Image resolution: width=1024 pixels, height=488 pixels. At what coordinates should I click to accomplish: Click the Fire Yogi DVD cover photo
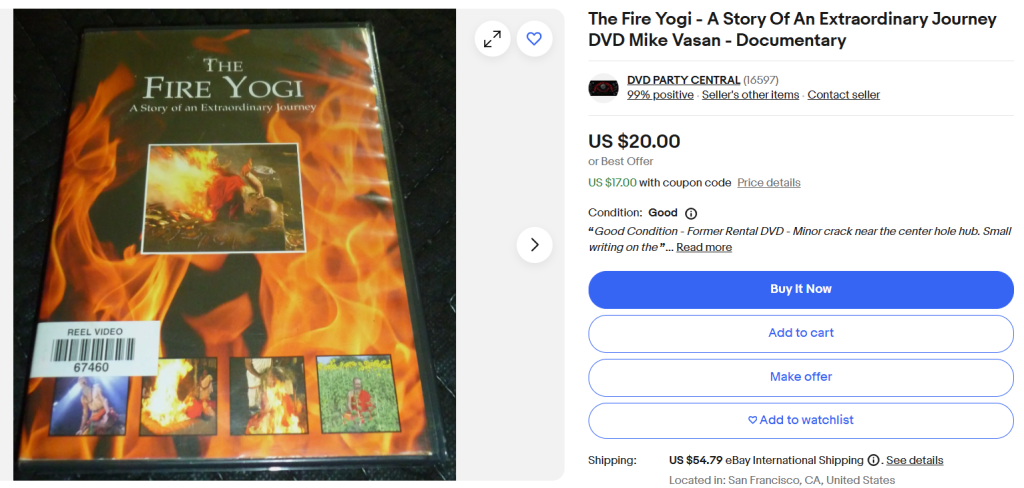click(x=234, y=244)
